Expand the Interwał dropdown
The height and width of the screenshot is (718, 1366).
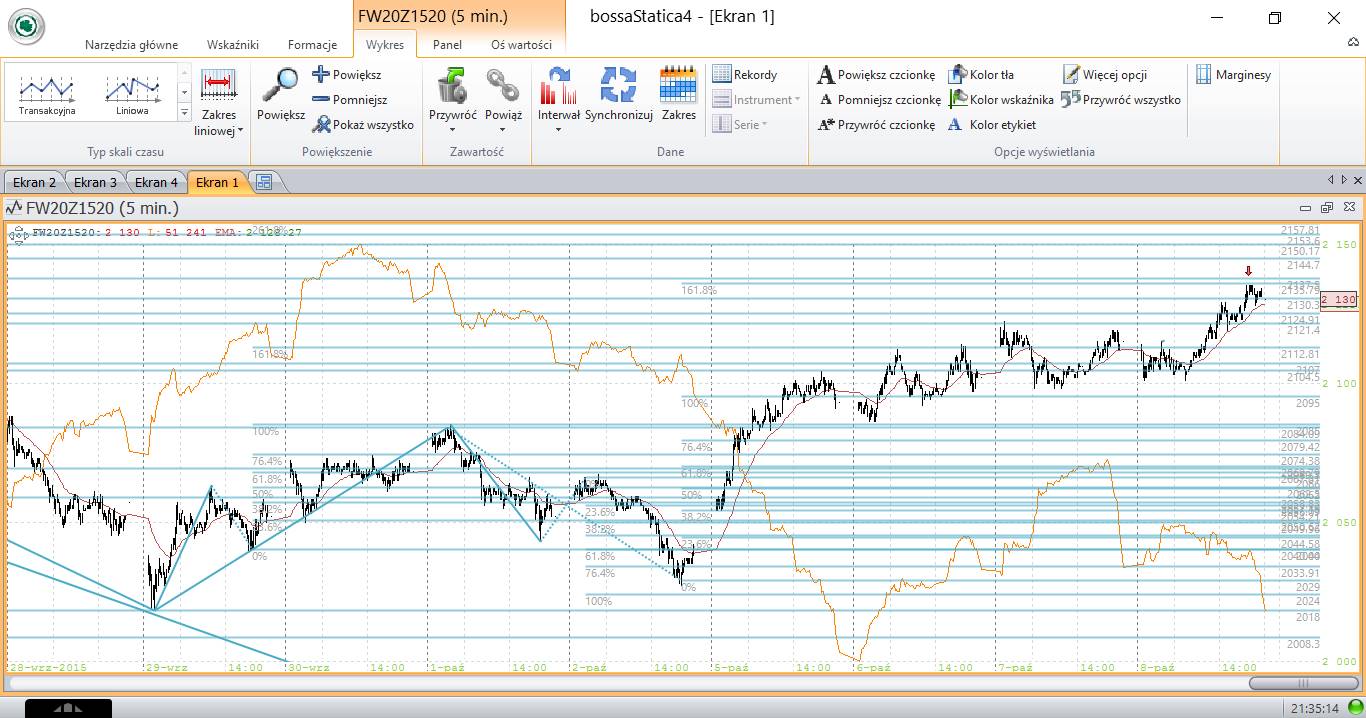(558, 129)
